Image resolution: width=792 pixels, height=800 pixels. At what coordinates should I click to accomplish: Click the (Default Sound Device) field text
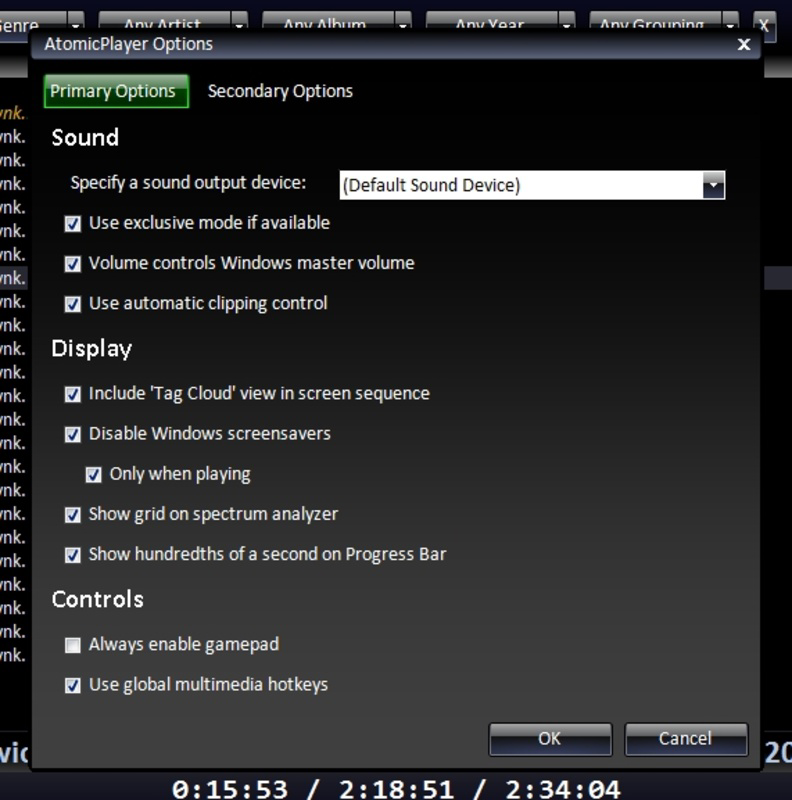[x=431, y=185]
